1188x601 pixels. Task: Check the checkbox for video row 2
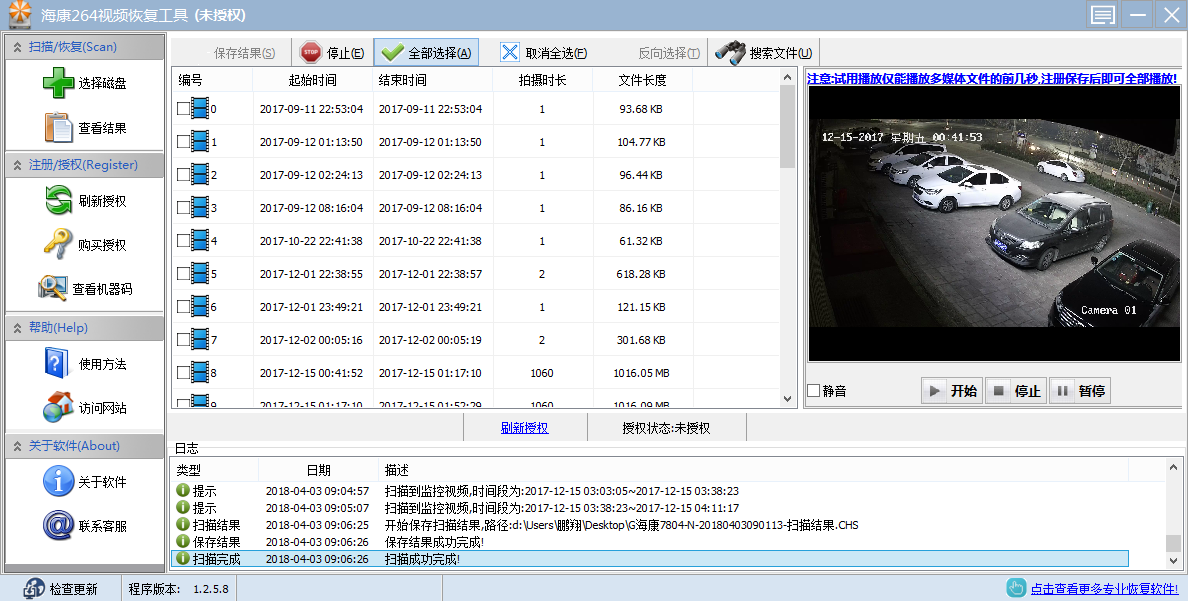183,174
